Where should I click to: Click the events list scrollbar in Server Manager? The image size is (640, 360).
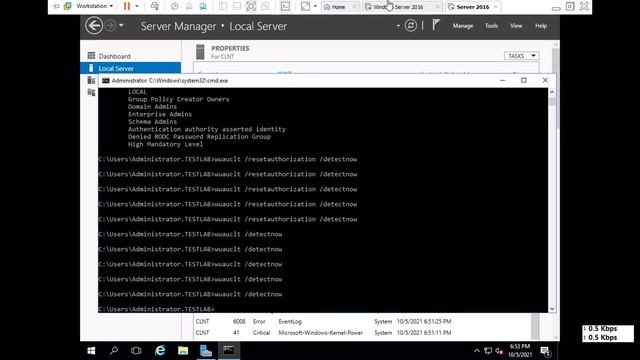click(535, 326)
